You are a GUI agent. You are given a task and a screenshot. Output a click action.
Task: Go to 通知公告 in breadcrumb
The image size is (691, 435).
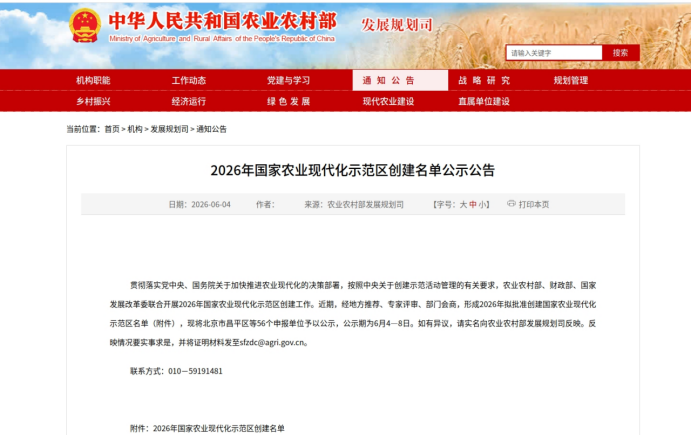211,129
